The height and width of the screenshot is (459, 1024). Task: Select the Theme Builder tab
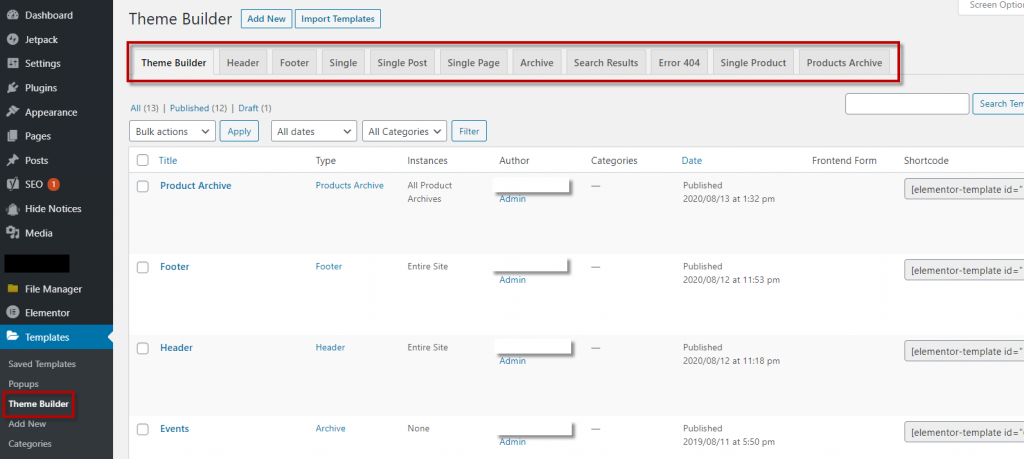click(x=174, y=63)
